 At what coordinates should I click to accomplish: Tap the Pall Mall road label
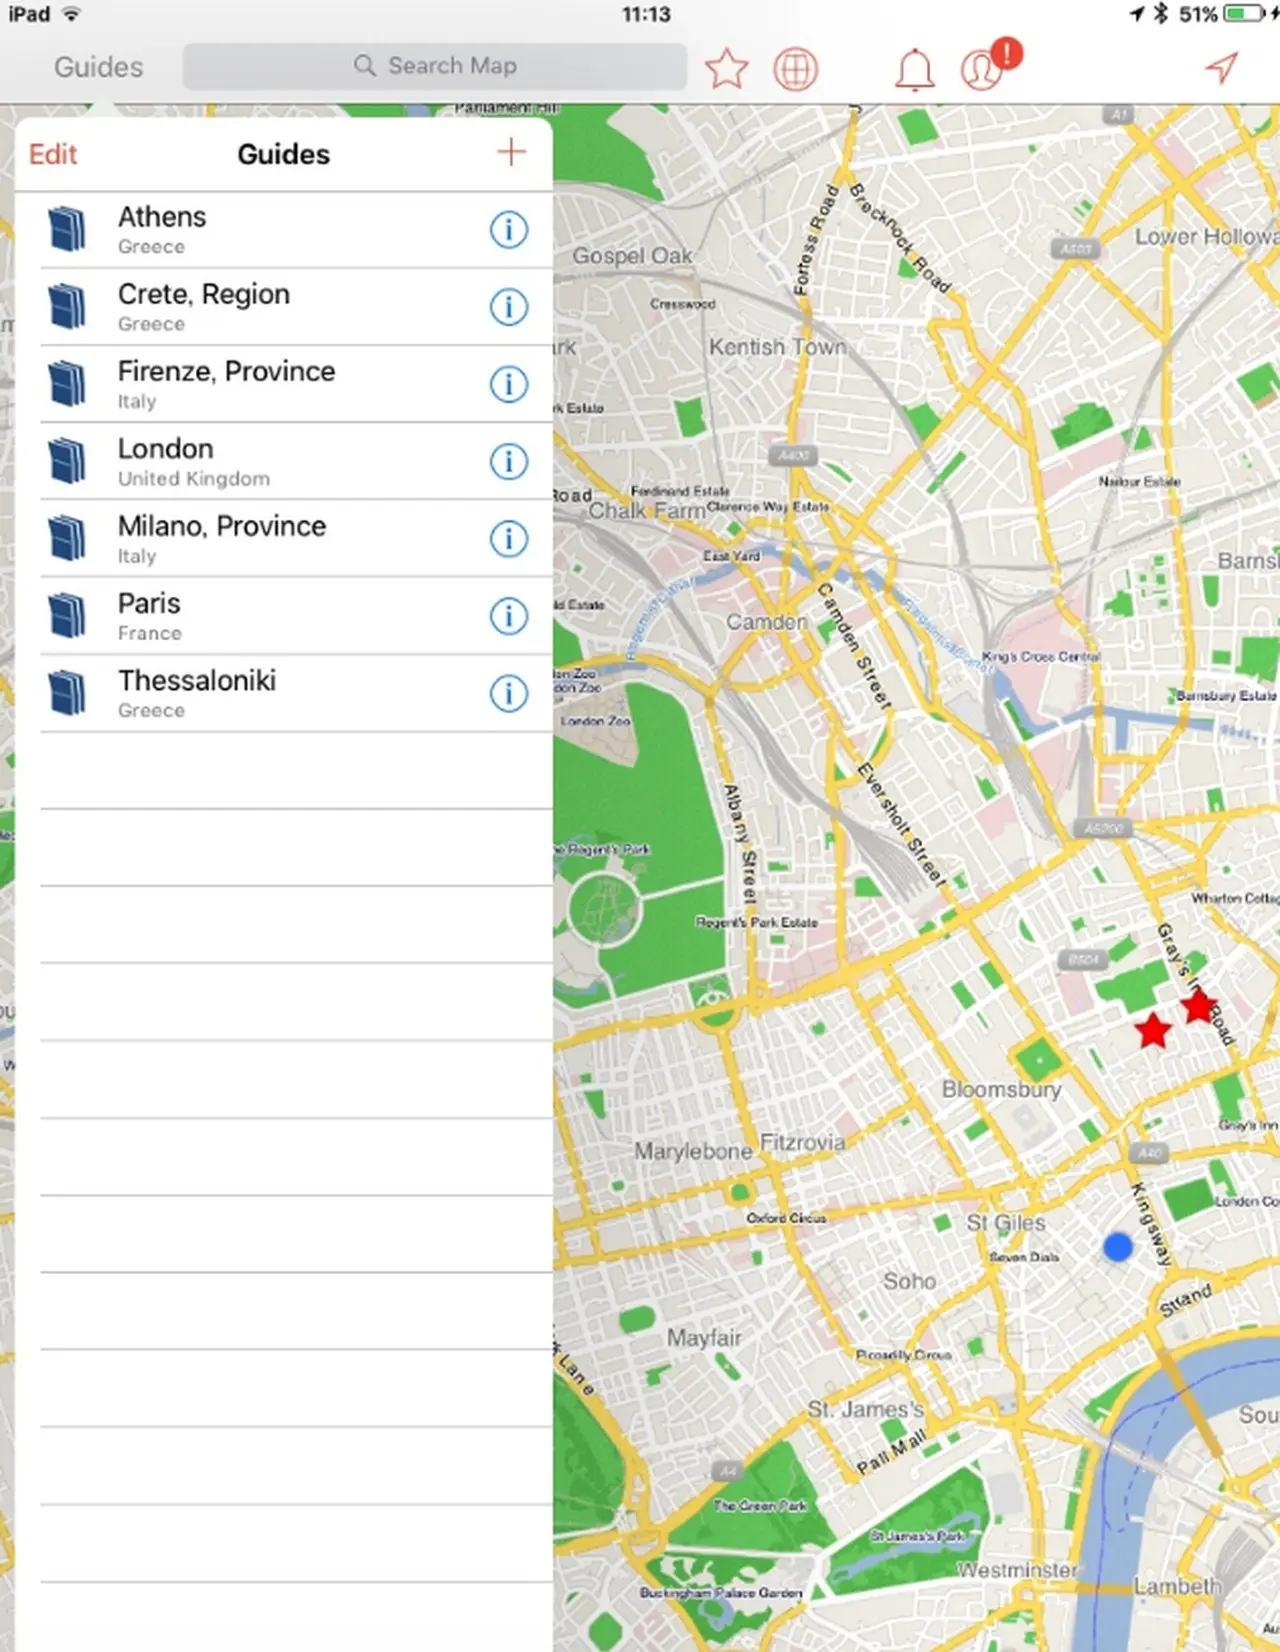[891, 1452]
